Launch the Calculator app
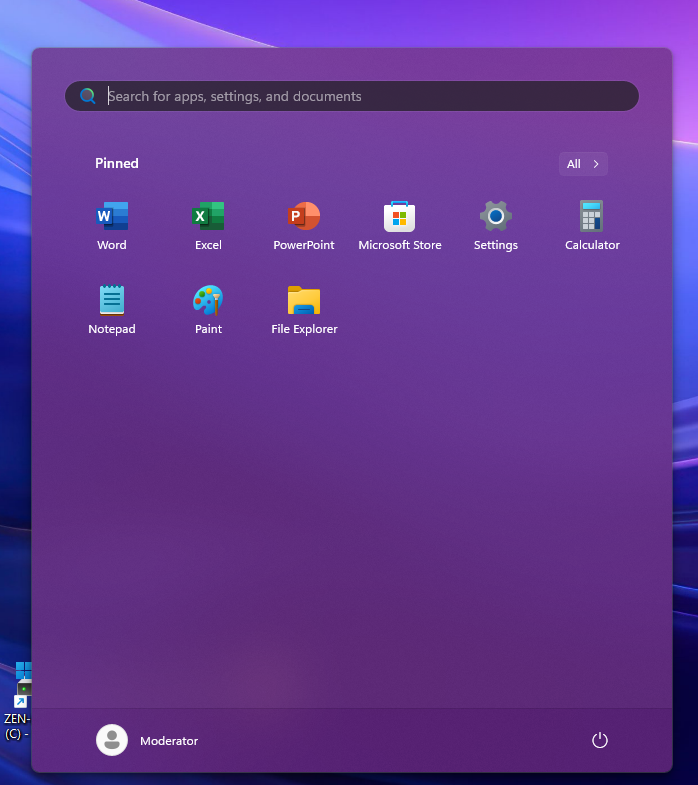This screenshot has height=785, width=698. [592, 226]
